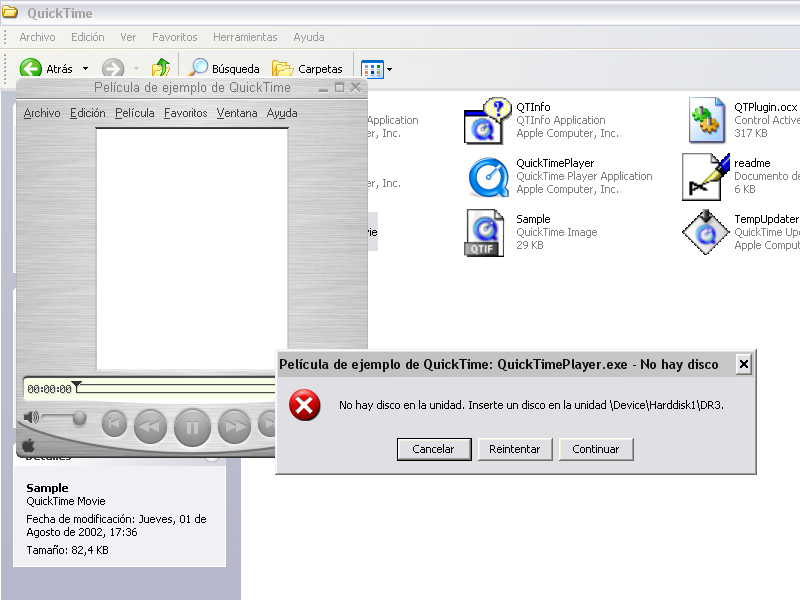Open the Película menu in QuickTime player
Viewport: 800px width, 600px height.
tap(135, 113)
